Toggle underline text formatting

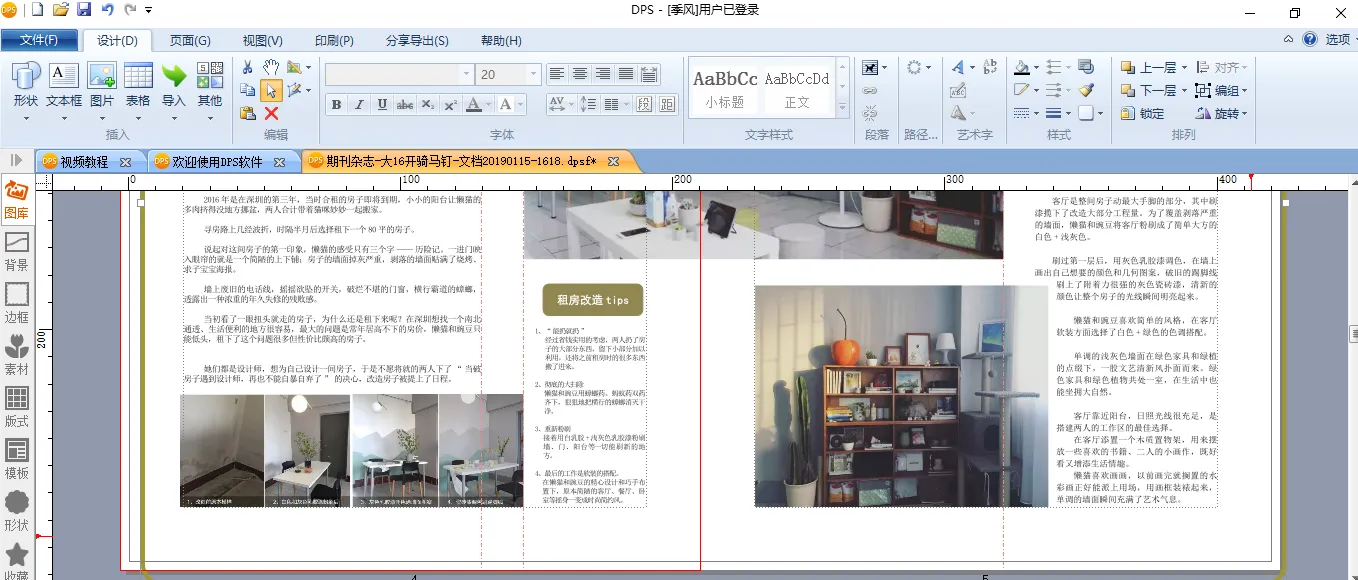coord(382,105)
